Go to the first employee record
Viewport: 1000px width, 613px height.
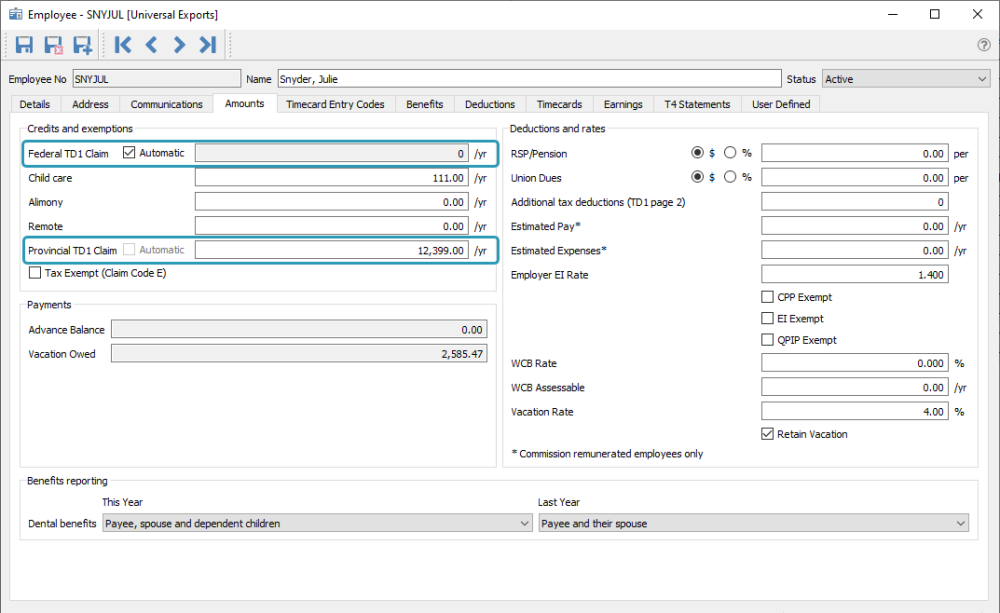point(122,45)
